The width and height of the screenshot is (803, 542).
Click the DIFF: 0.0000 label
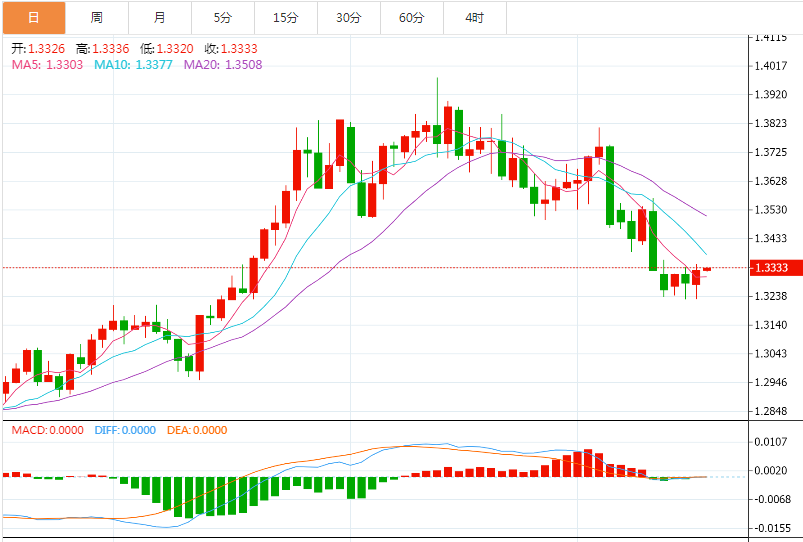(x=125, y=430)
